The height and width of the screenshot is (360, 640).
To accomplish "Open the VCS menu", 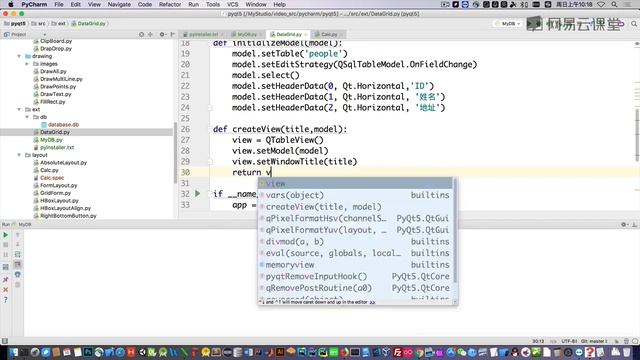I will click(233, 4).
